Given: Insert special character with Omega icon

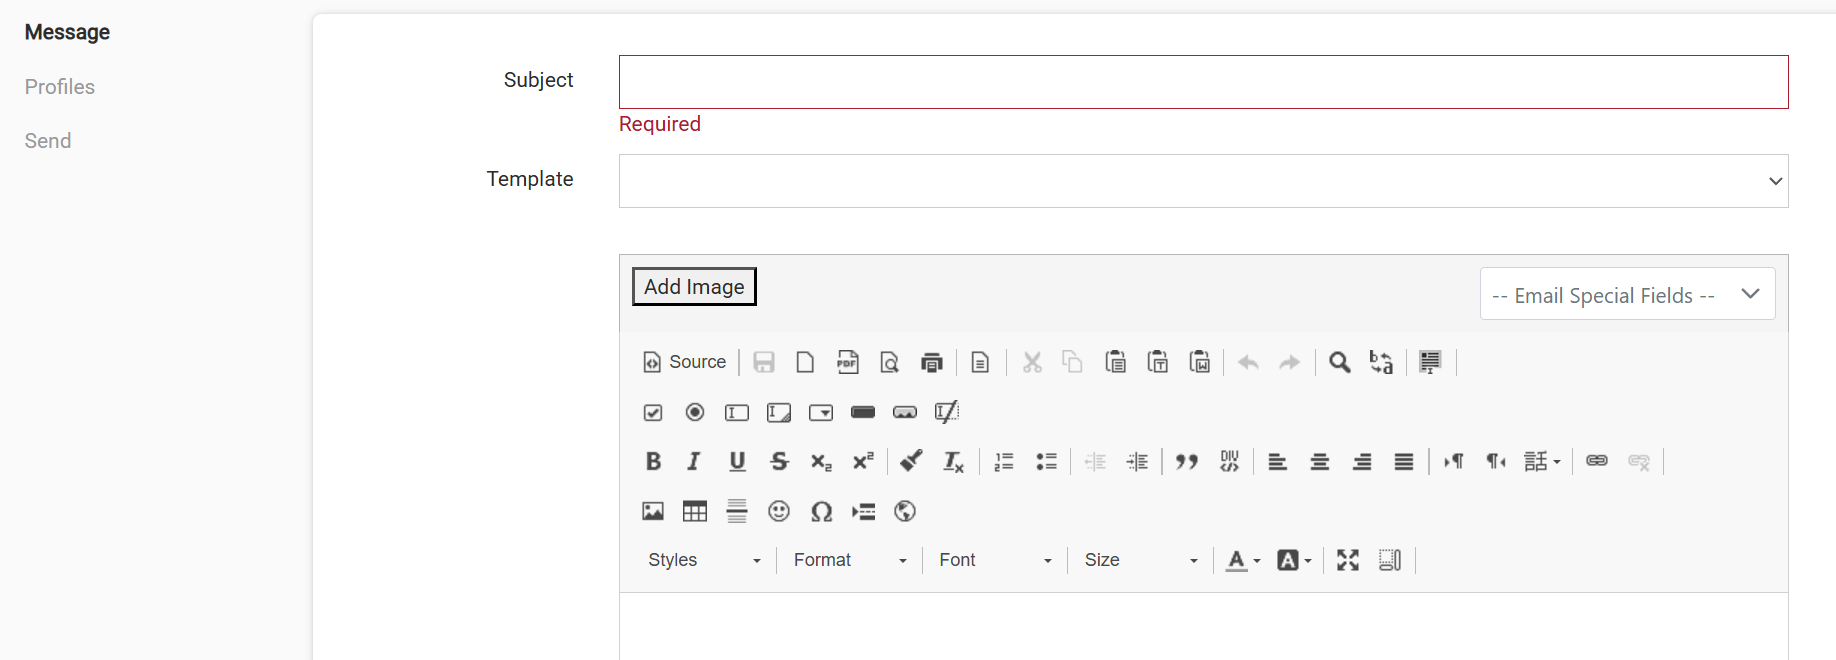Looking at the screenshot, I should [x=821, y=511].
